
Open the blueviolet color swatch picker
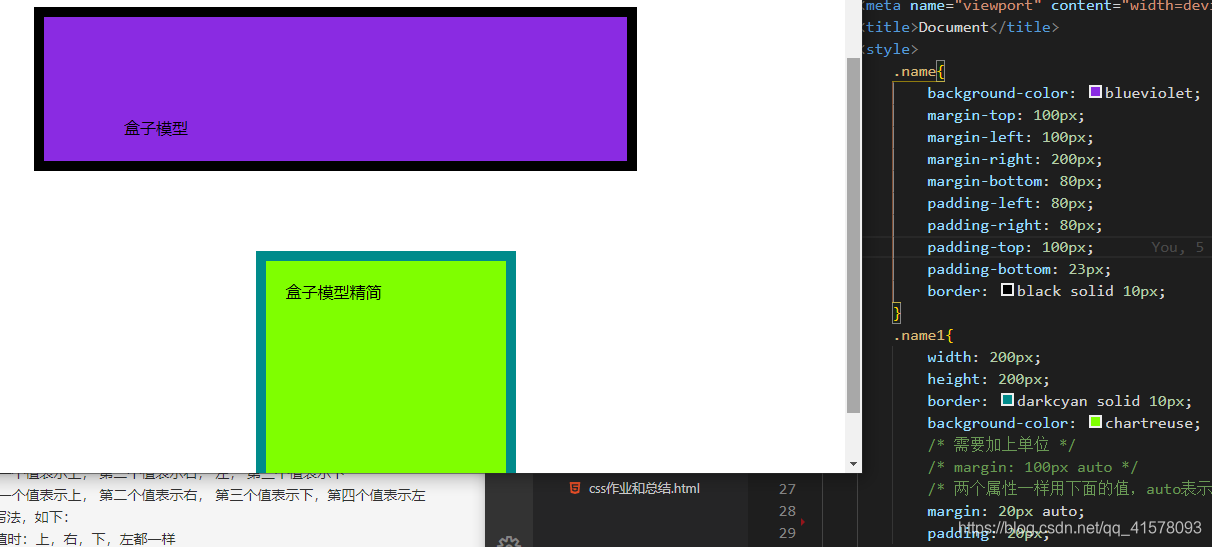click(x=1095, y=92)
